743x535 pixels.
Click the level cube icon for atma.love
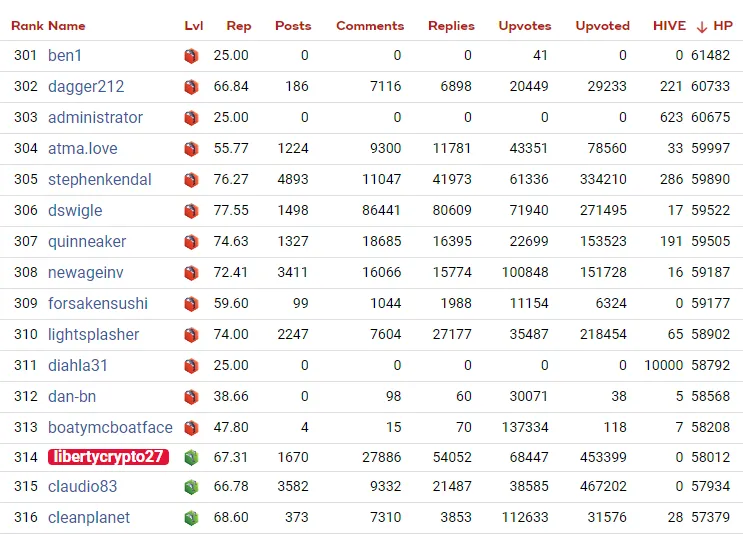click(x=191, y=149)
